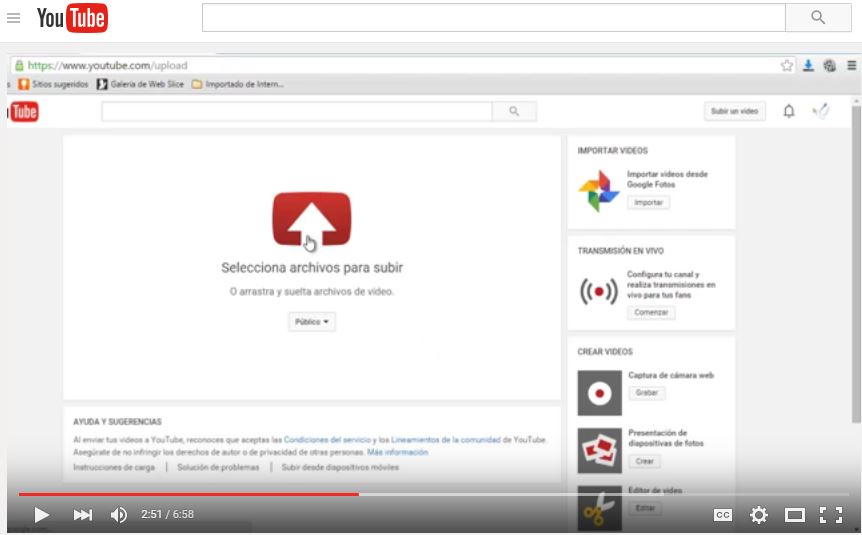862x535 pixels.
Task: Click IMPORTAR VIDEOS heading
Action: pos(612,151)
